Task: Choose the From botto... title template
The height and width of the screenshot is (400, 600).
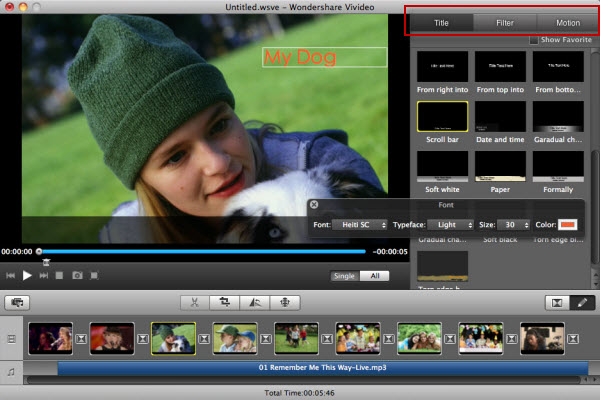Action: pyautogui.click(x=558, y=67)
